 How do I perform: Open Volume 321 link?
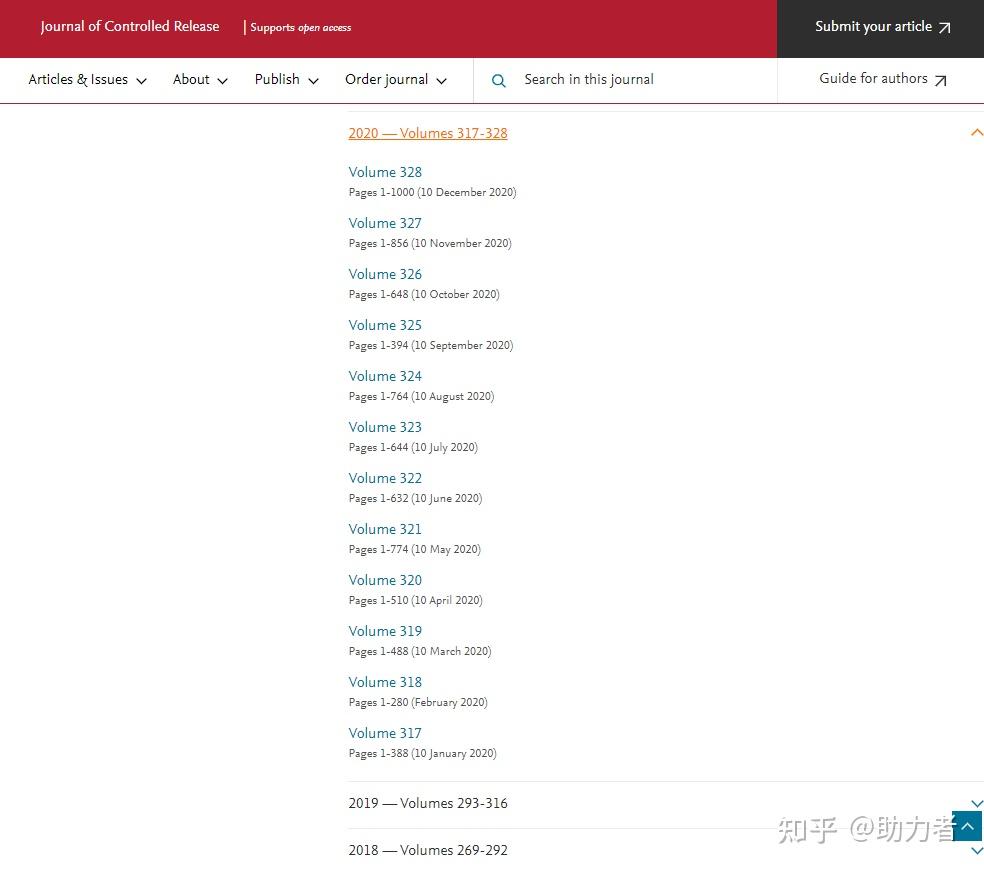click(x=385, y=529)
